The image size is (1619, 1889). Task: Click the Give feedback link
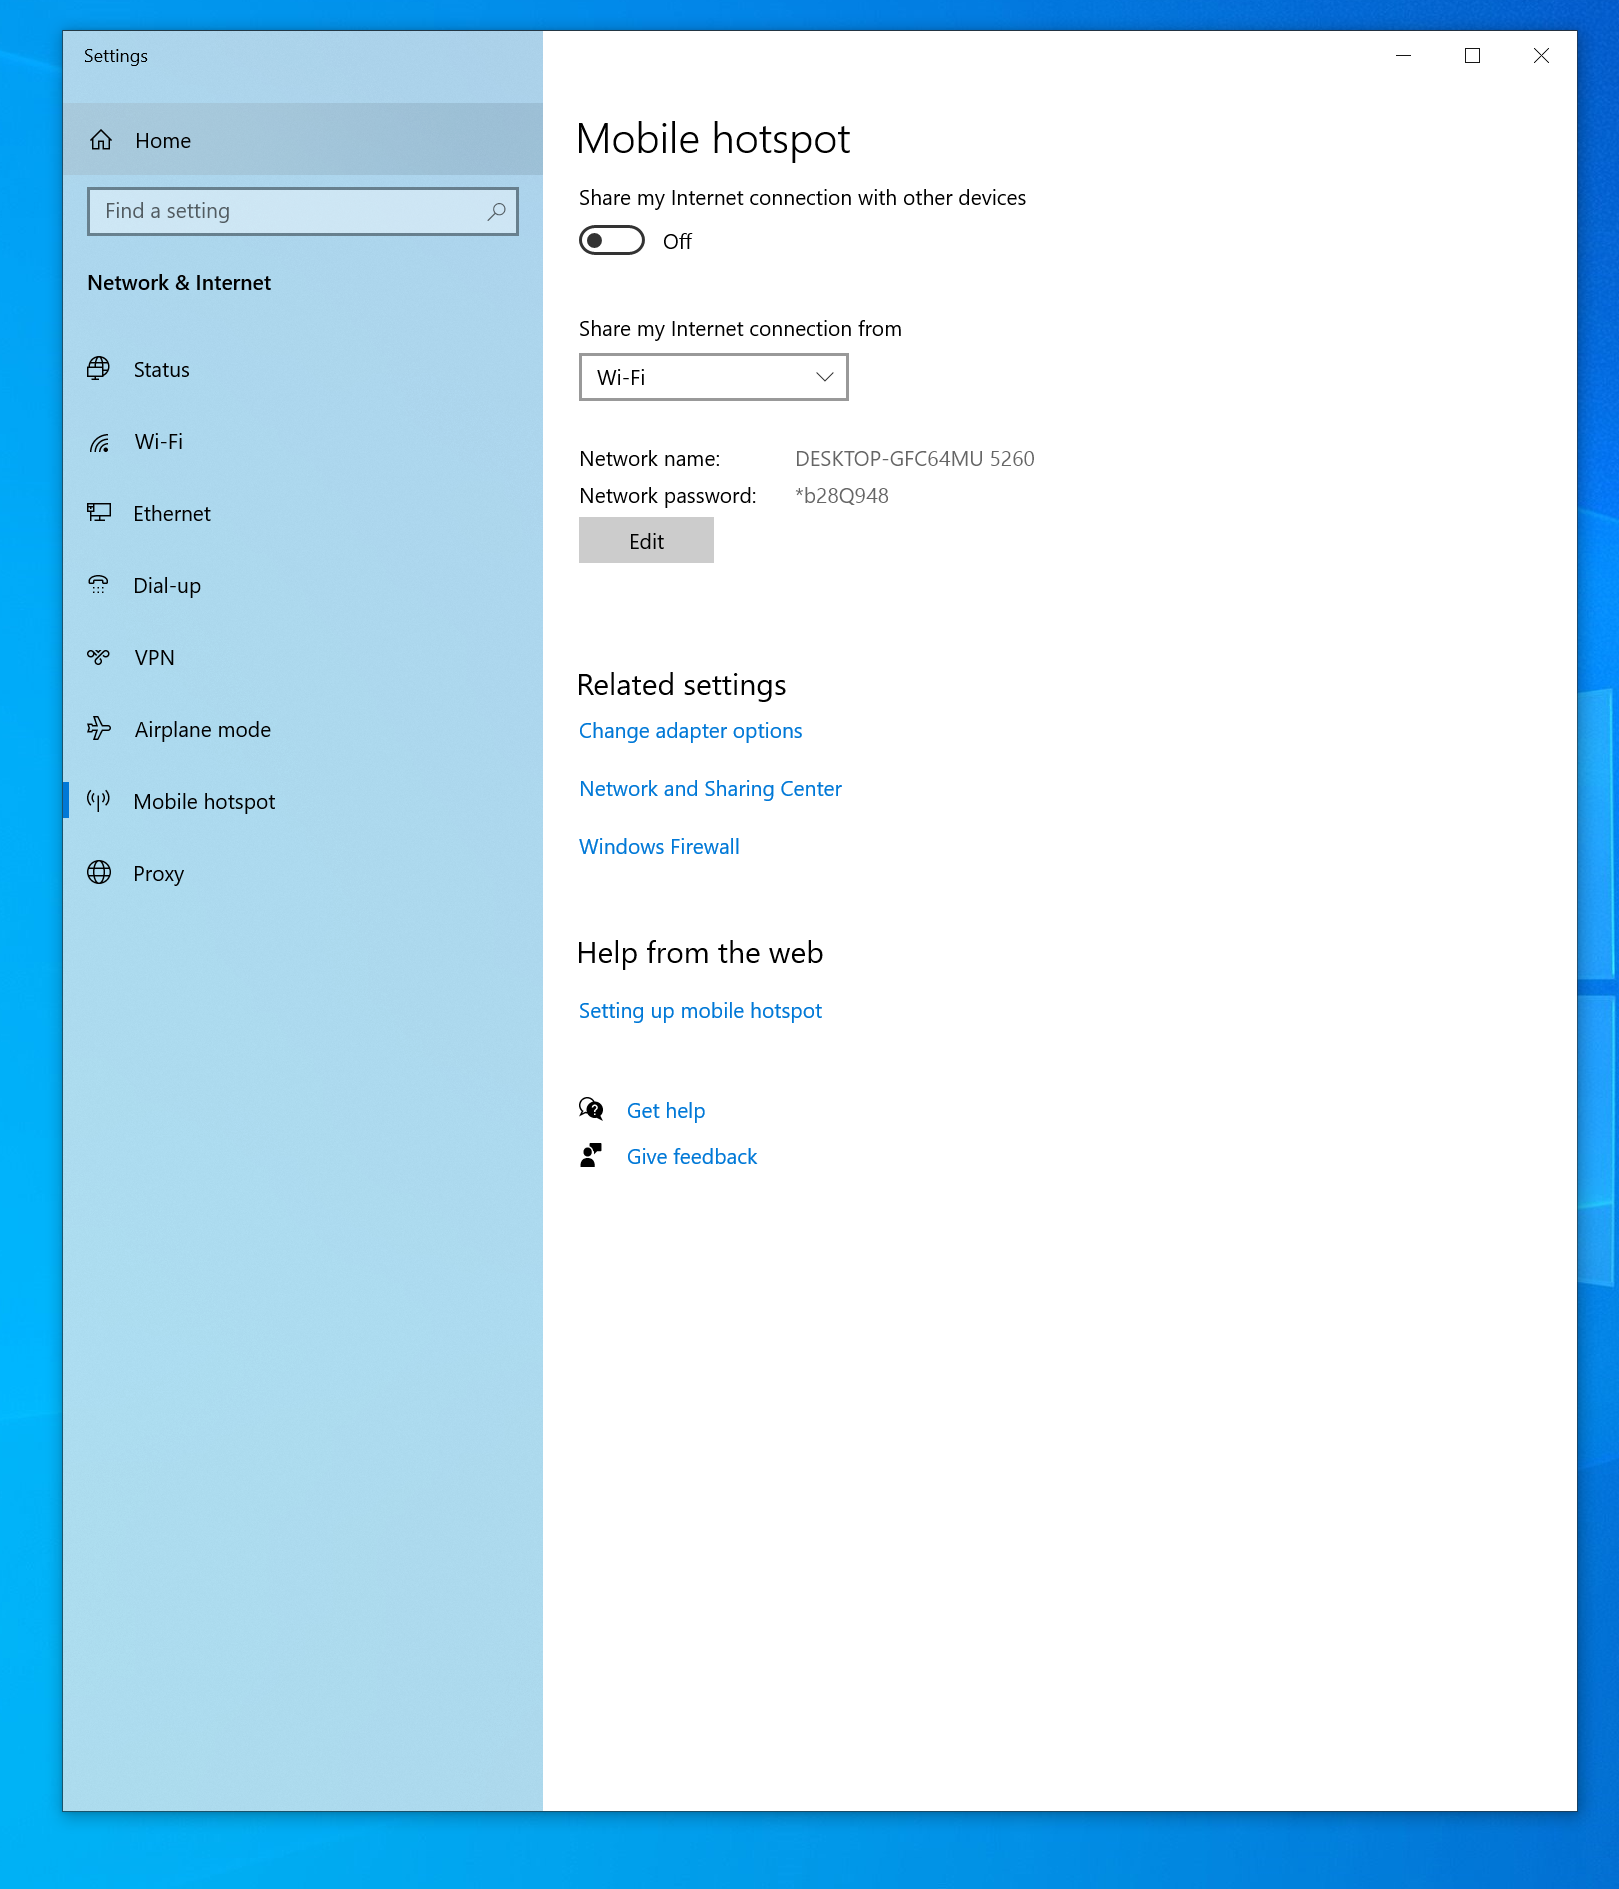(692, 1157)
